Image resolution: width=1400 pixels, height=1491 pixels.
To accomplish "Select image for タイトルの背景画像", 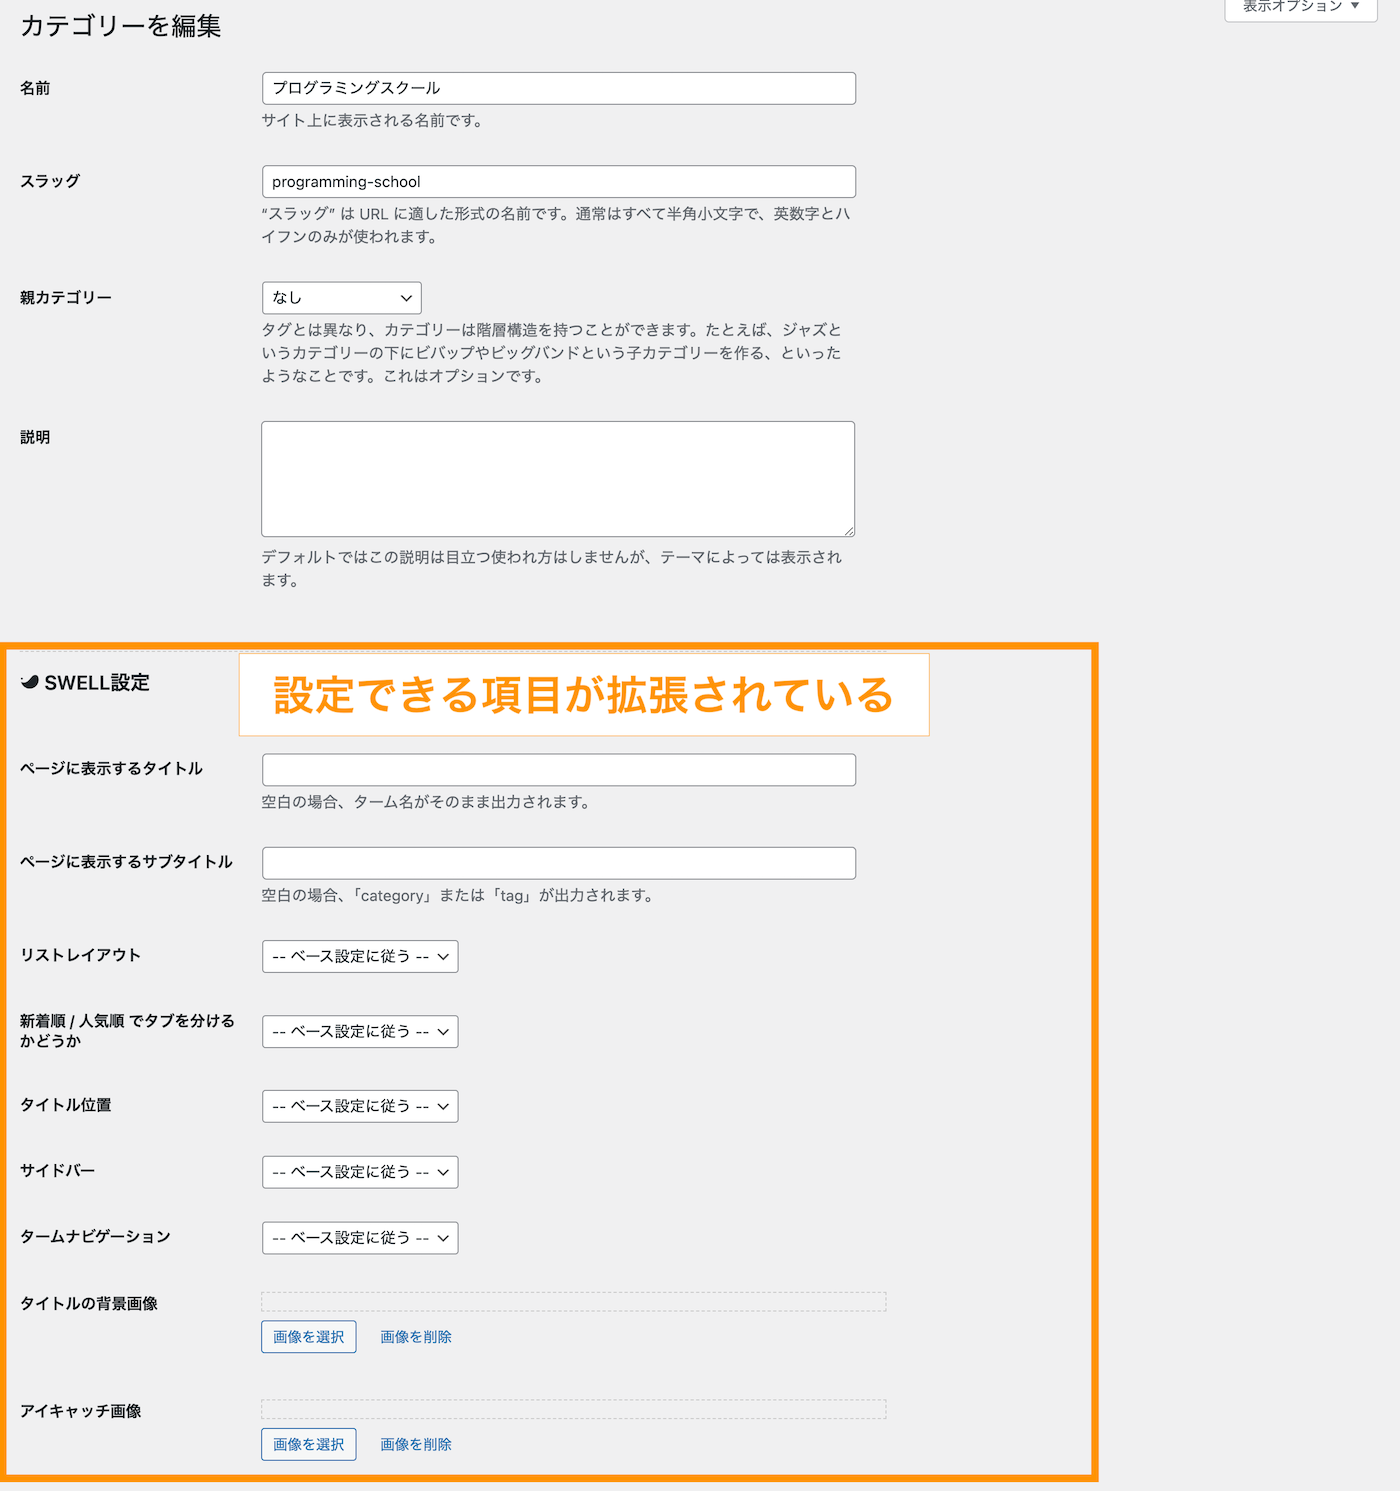I will pyautogui.click(x=309, y=1337).
